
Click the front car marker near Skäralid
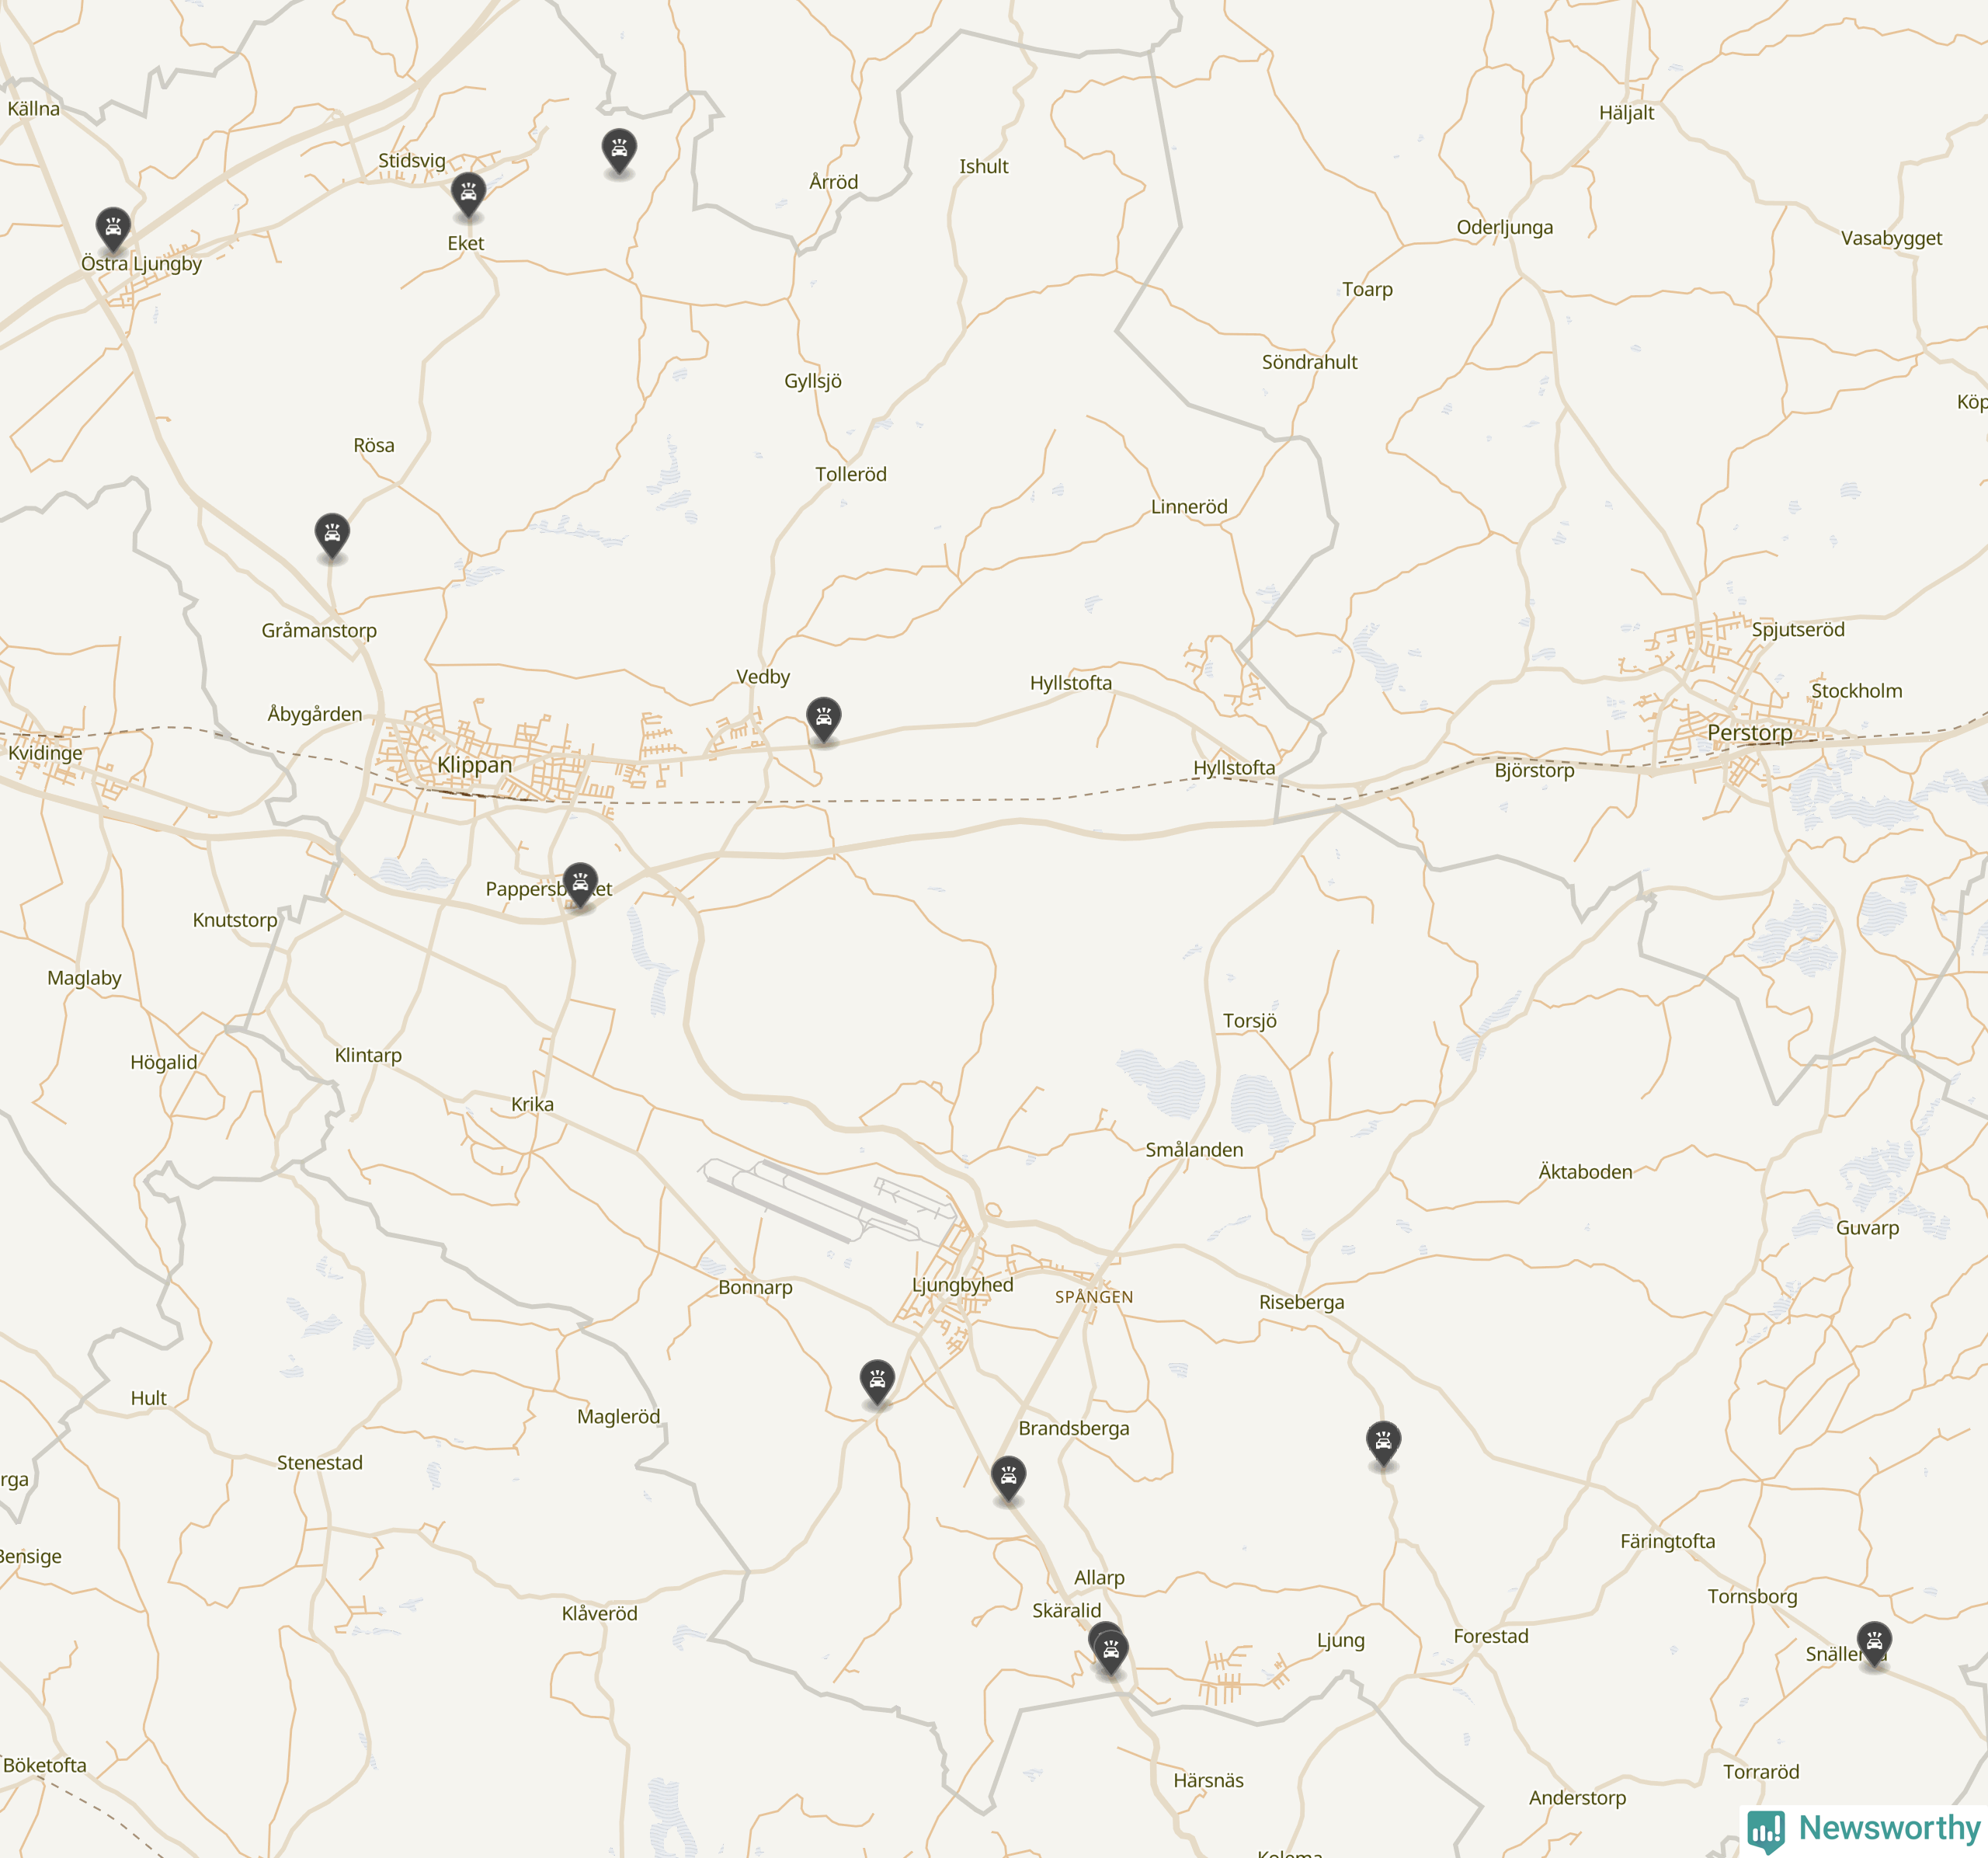click(x=1111, y=1652)
